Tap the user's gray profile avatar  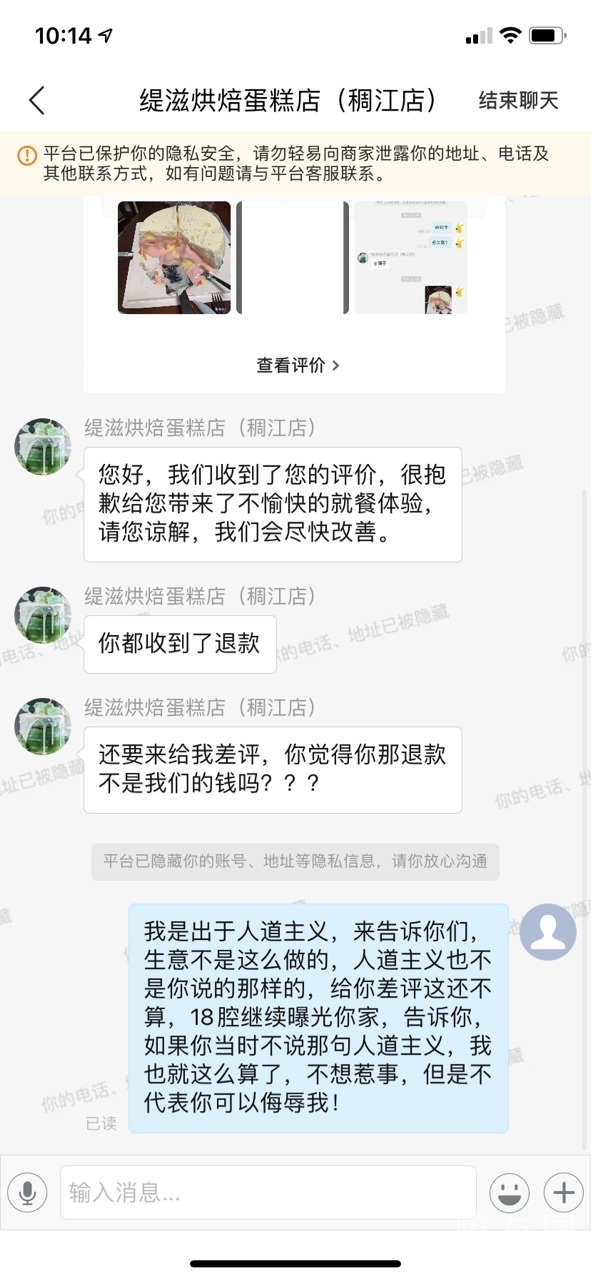click(548, 932)
